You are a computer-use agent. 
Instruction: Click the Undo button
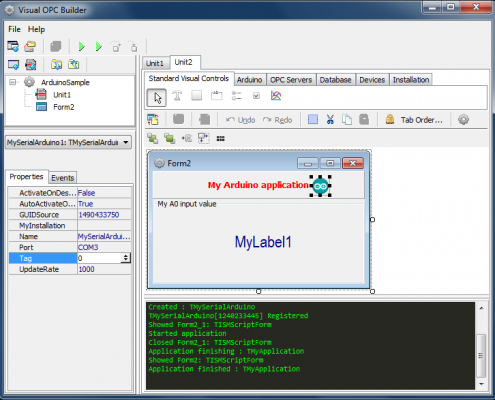pos(241,120)
